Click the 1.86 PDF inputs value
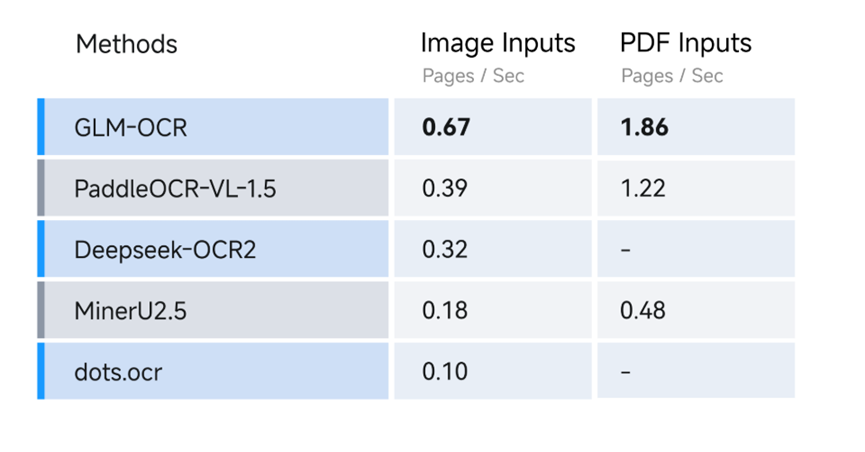The width and height of the screenshot is (865, 452). pos(644,127)
